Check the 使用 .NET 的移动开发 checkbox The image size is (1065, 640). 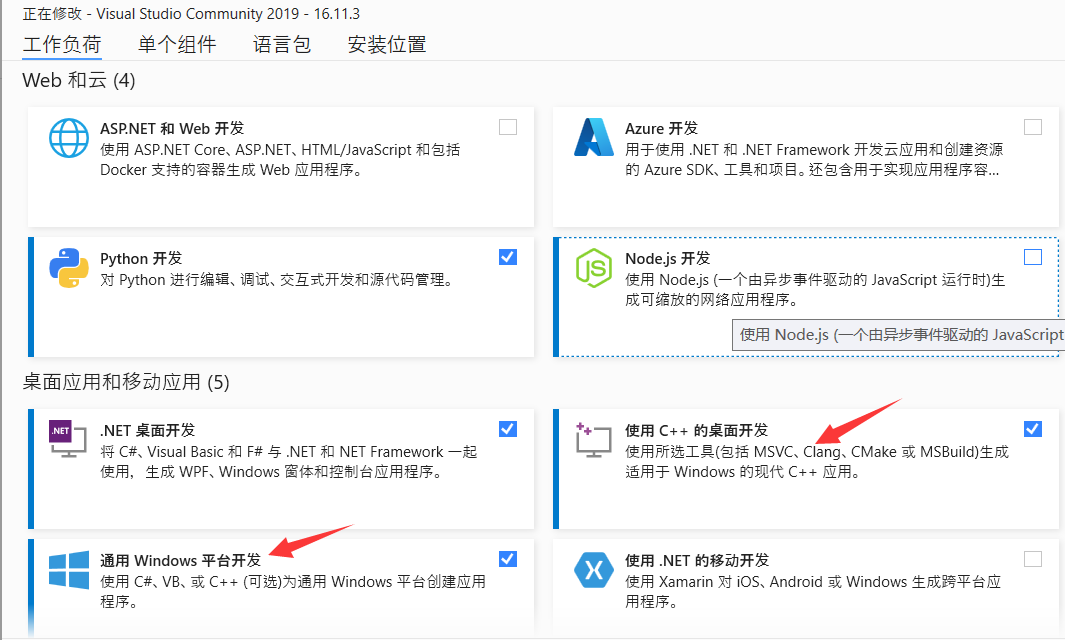point(1033,558)
